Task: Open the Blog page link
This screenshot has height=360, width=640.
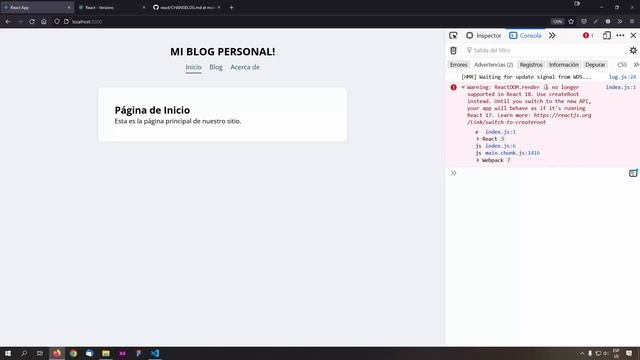Action: coord(216,67)
